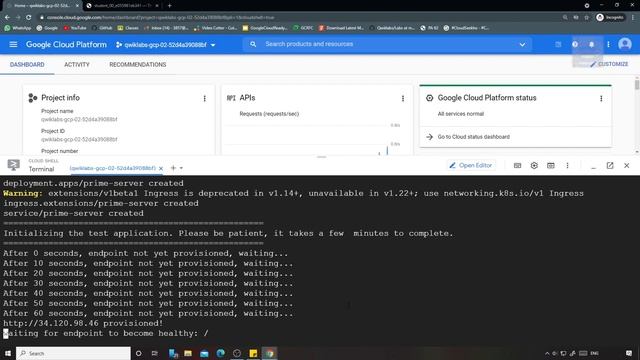Image resolution: width=640 pixels, height=360 pixels.
Task: Click the browser address bar URL
Action: point(160,18)
